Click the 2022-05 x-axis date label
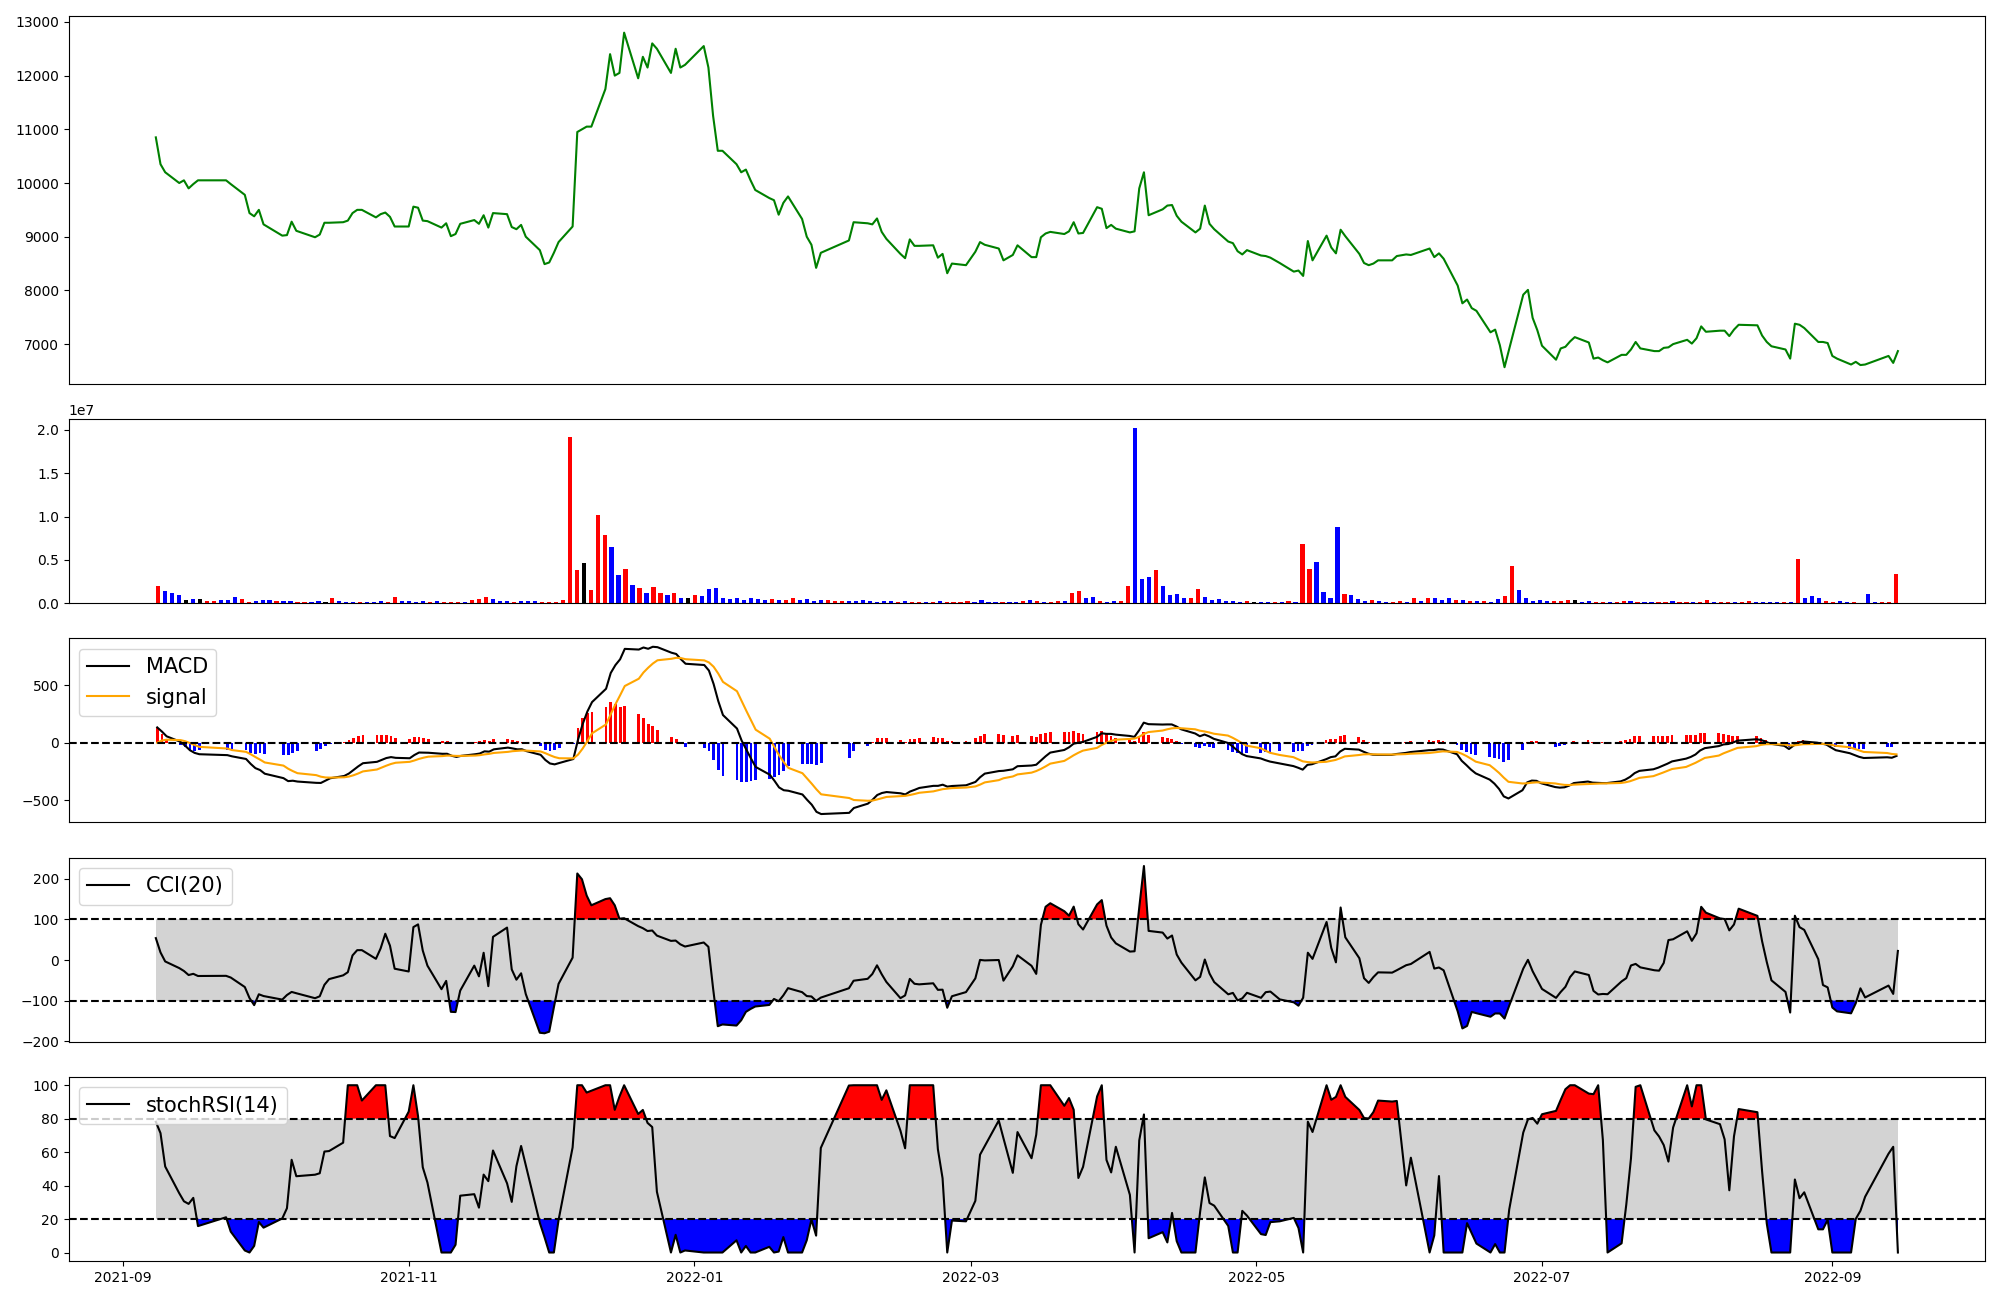This screenshot has width=2000, height=1300. point(1256,1277)
